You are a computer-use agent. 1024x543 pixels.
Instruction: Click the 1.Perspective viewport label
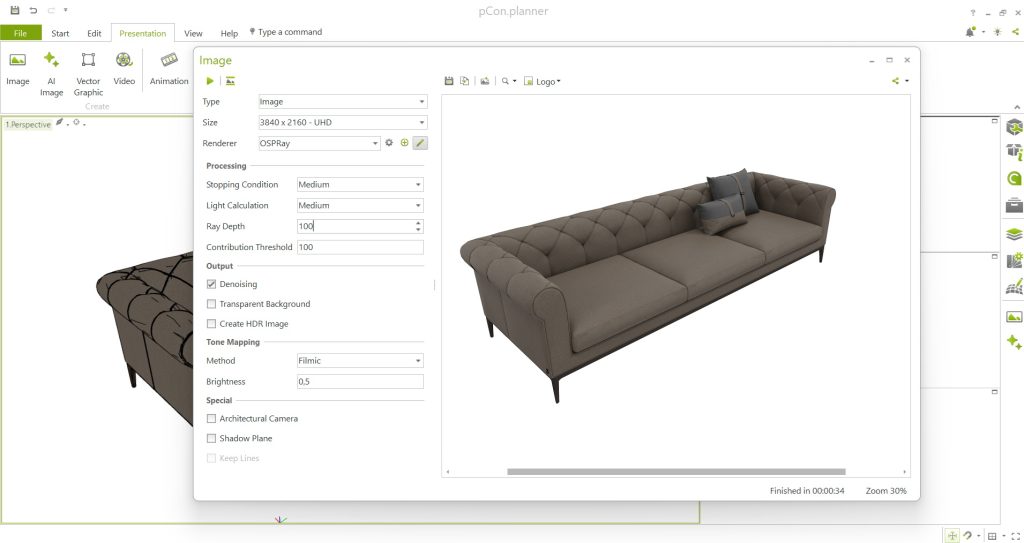point(28,124)
